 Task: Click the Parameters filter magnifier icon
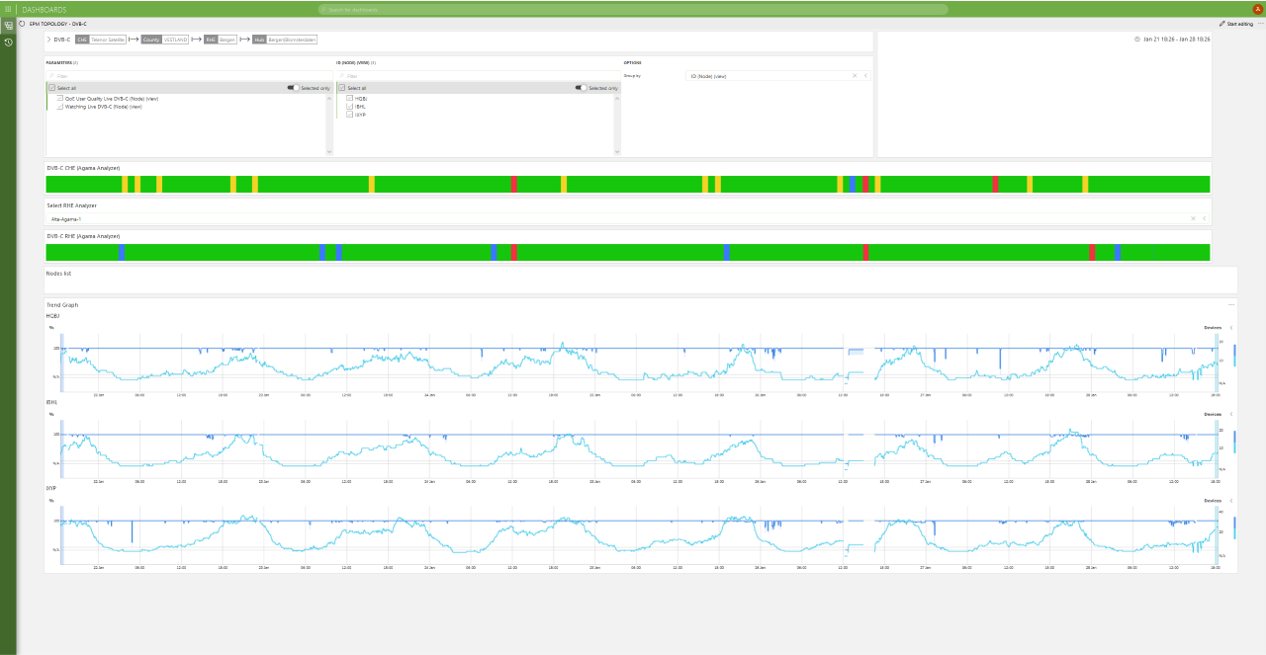(x=52, y=75)
